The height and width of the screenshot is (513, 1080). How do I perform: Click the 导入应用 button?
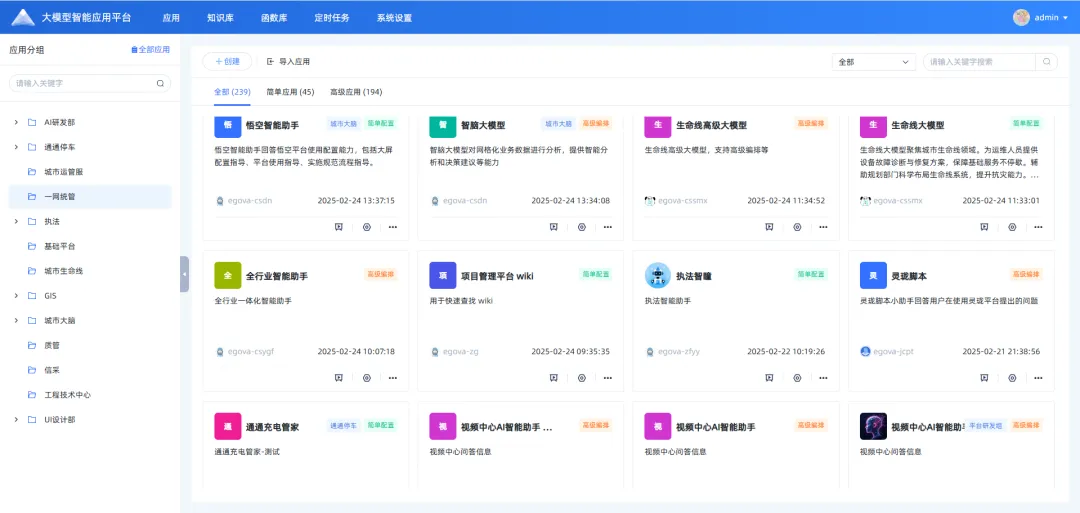click(x=288, y=62)
